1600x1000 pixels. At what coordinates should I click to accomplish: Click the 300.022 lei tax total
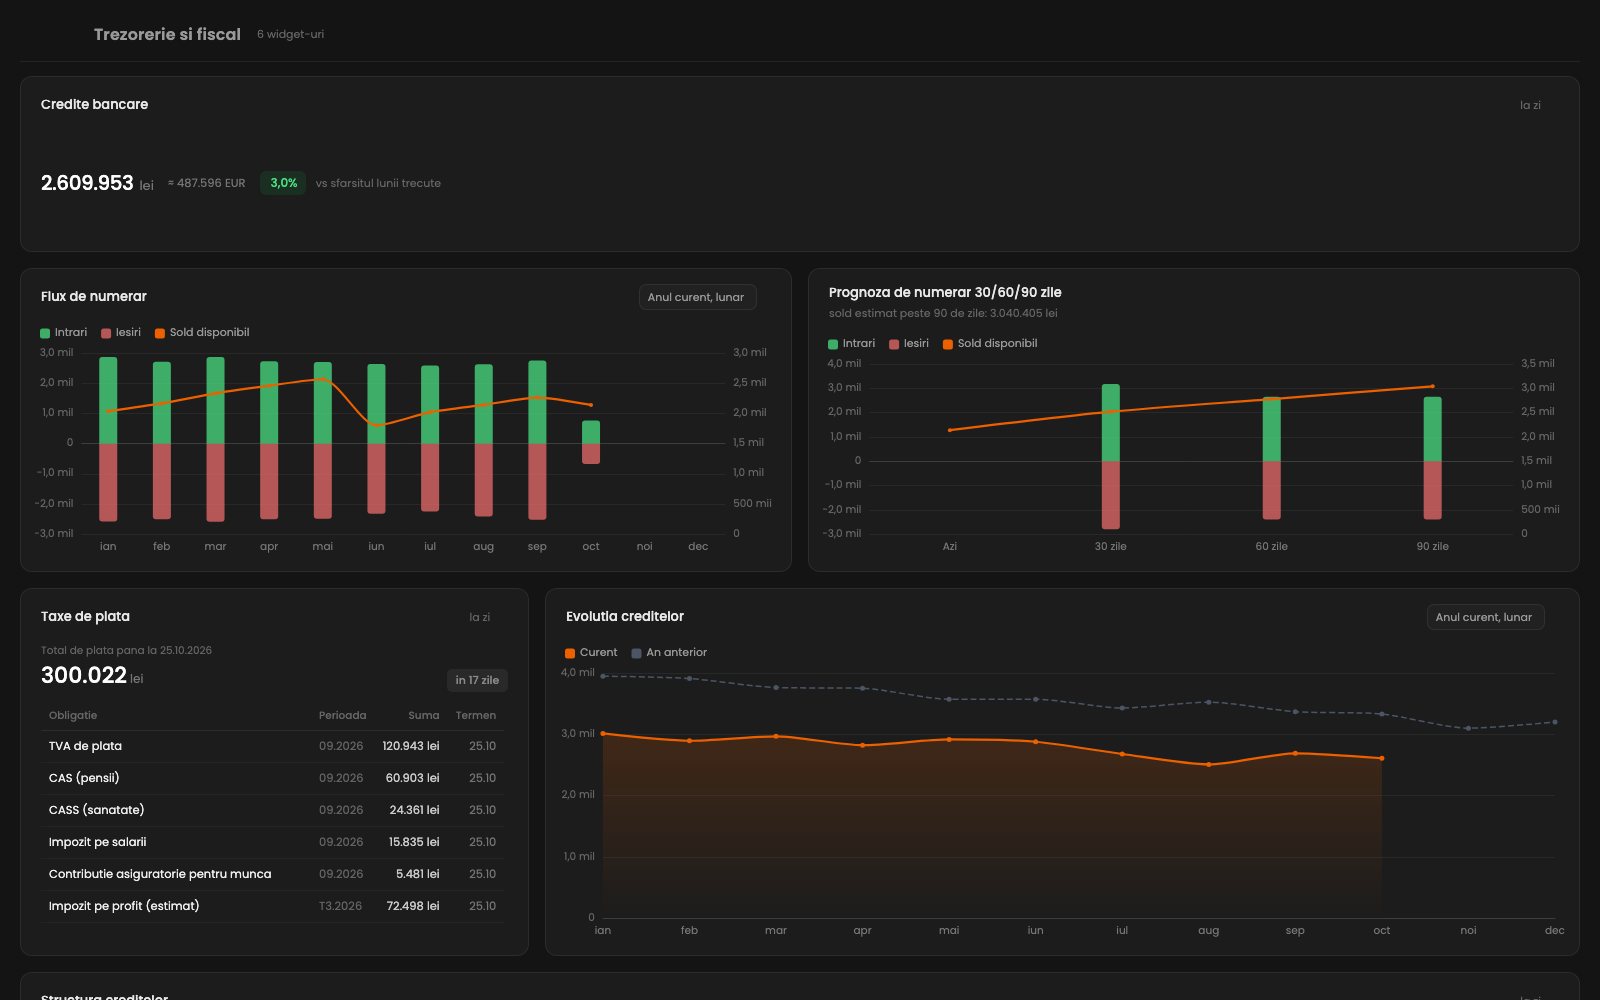(x=92, y=676)
